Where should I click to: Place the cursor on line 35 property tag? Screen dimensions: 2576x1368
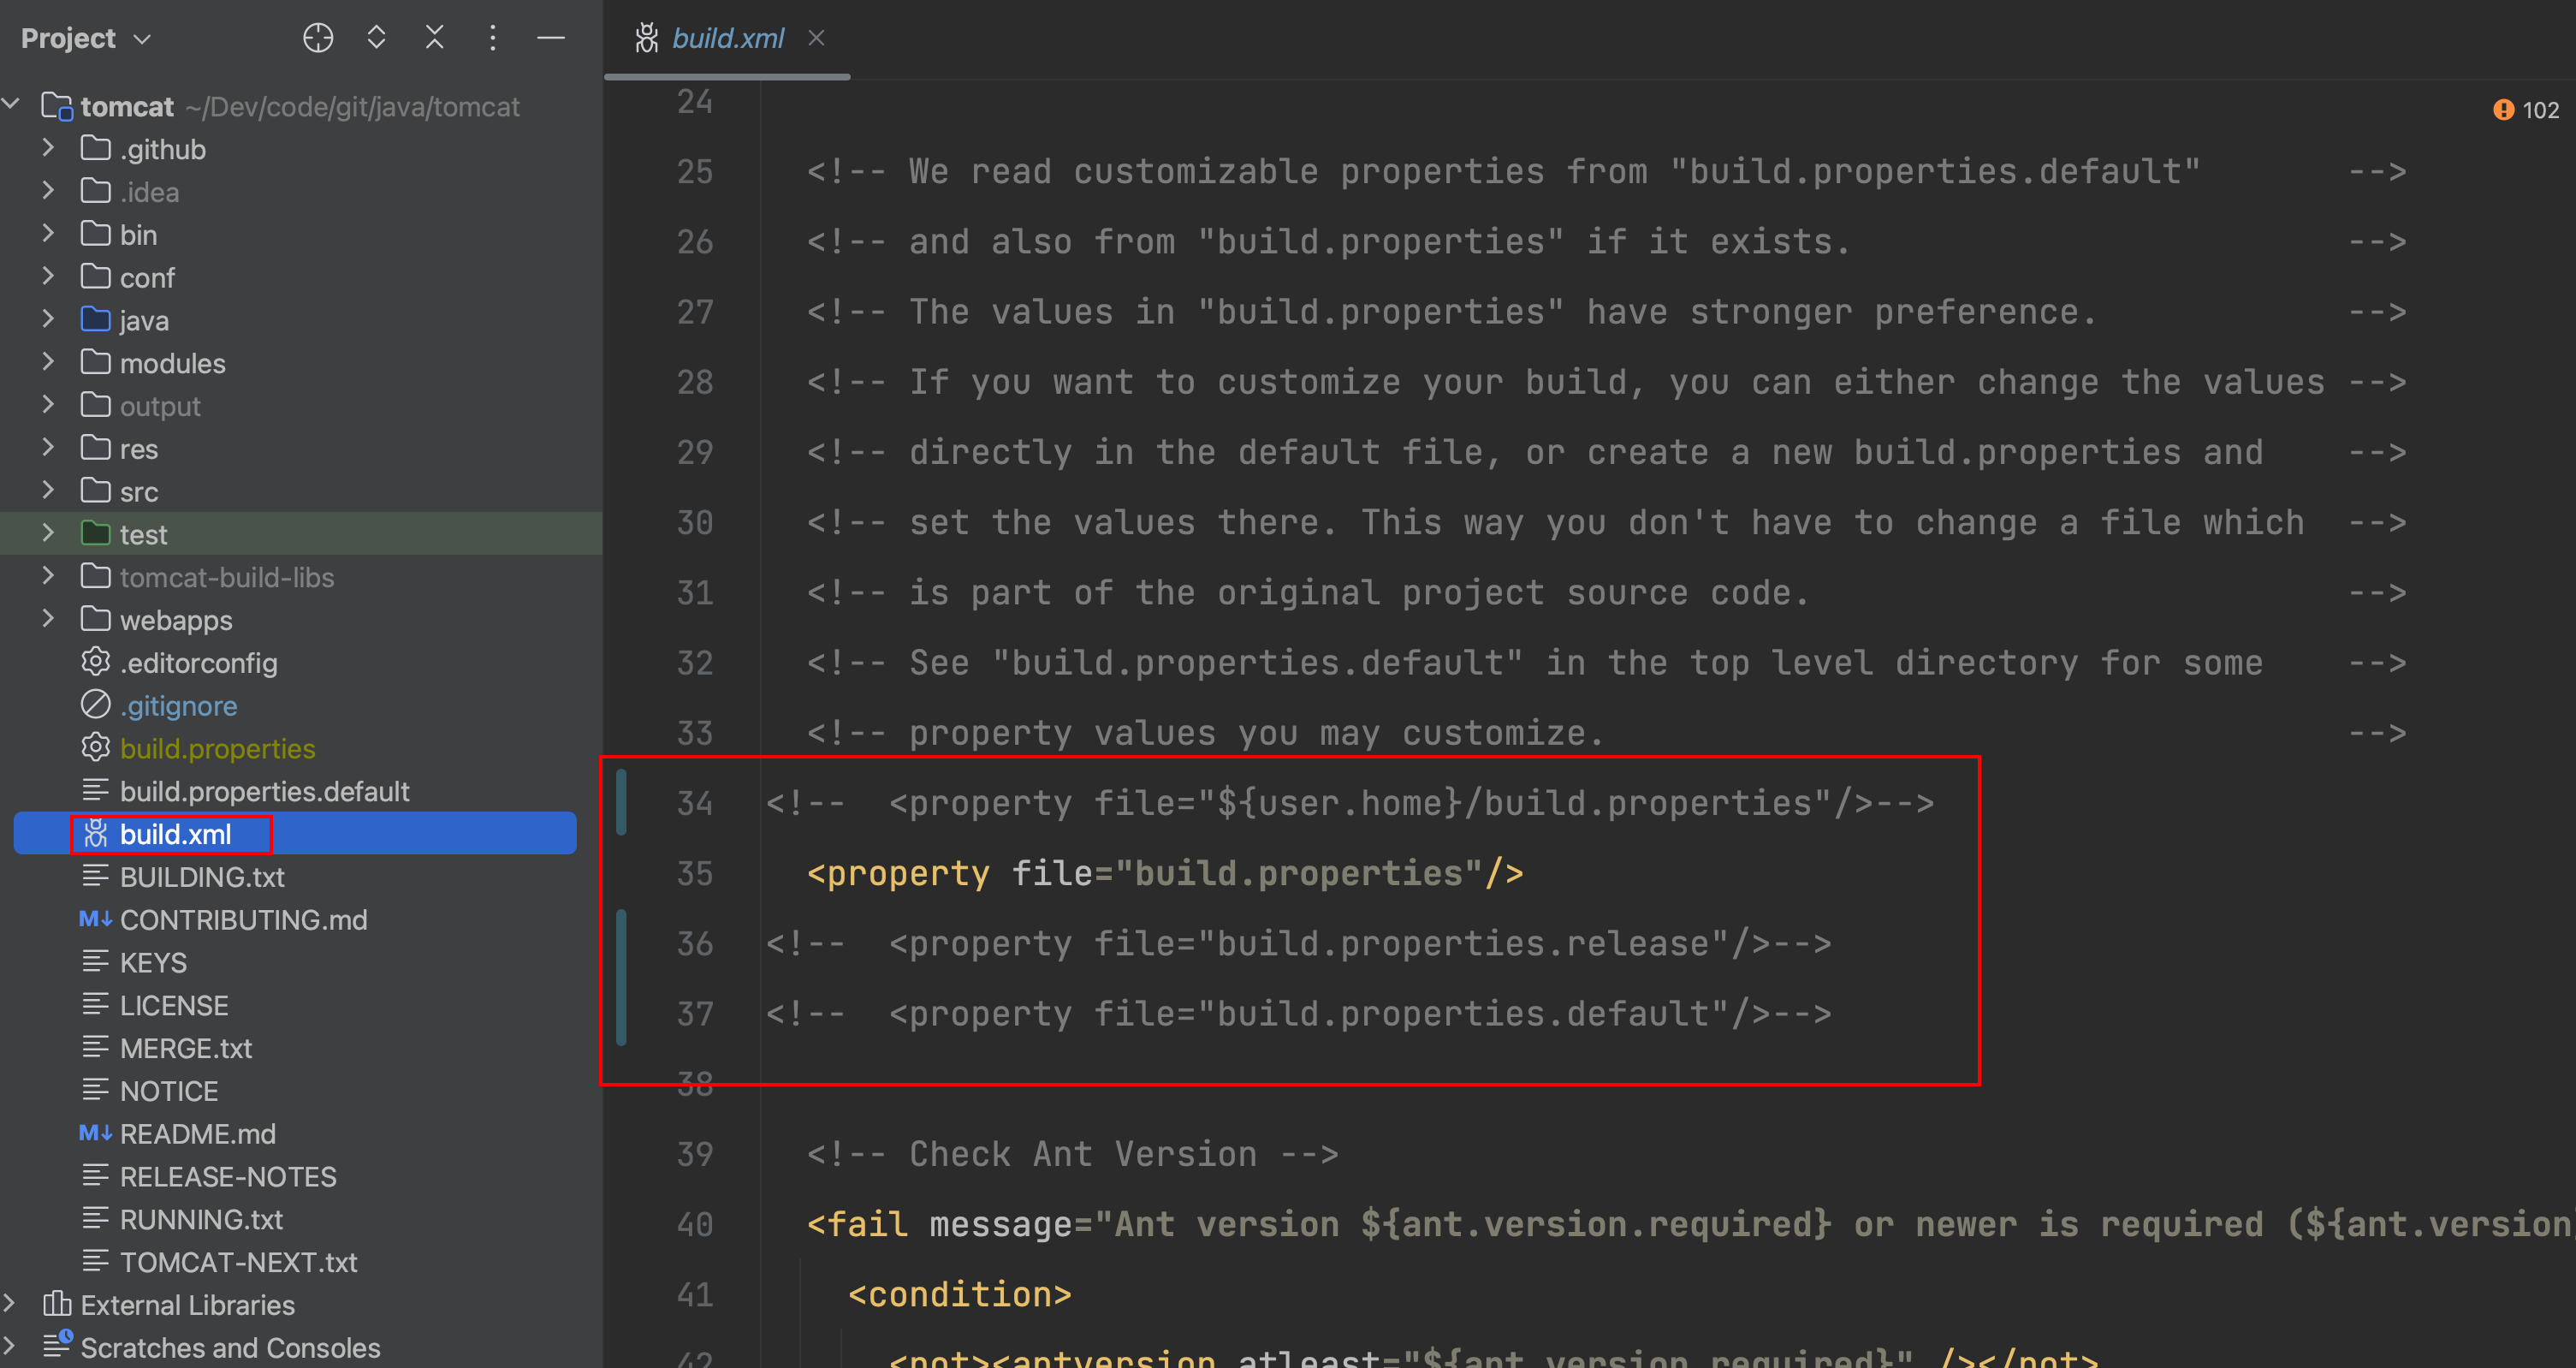coord(898,873)
